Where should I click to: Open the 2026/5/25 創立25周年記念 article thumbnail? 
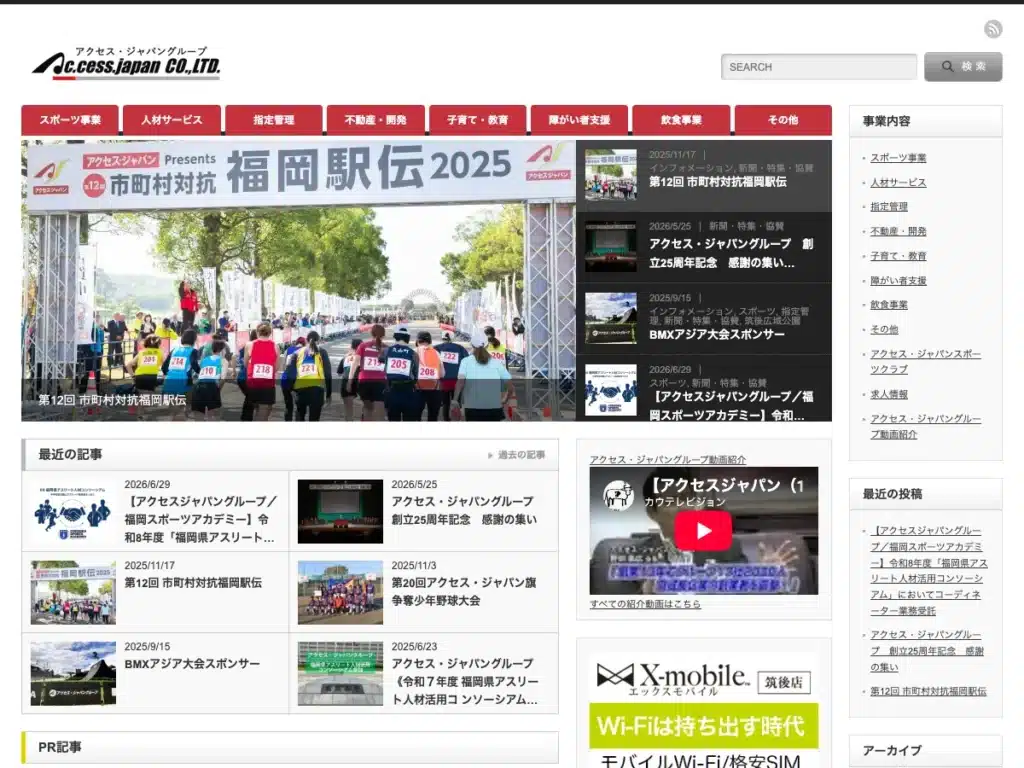(x=340, y=511)
